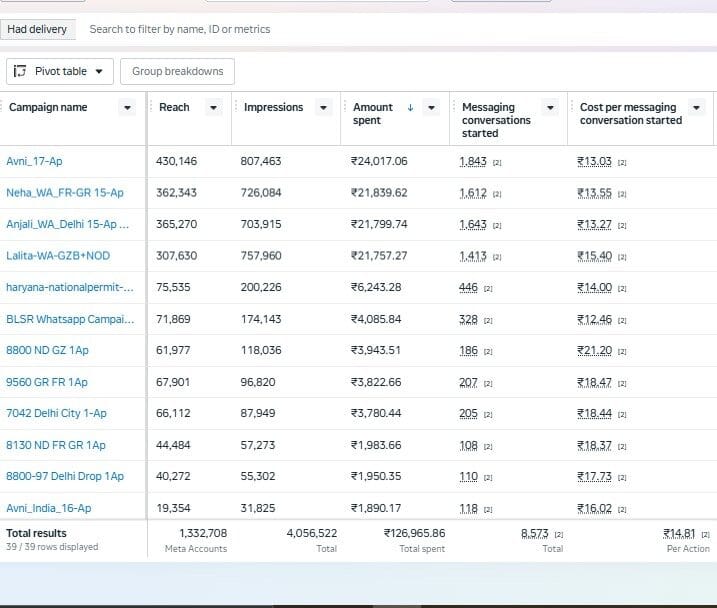The height and width of the screenshot is (608, 717).
Task: Open Impressions column options arrow
Action: pyautogui.click(x=323, y=108)
